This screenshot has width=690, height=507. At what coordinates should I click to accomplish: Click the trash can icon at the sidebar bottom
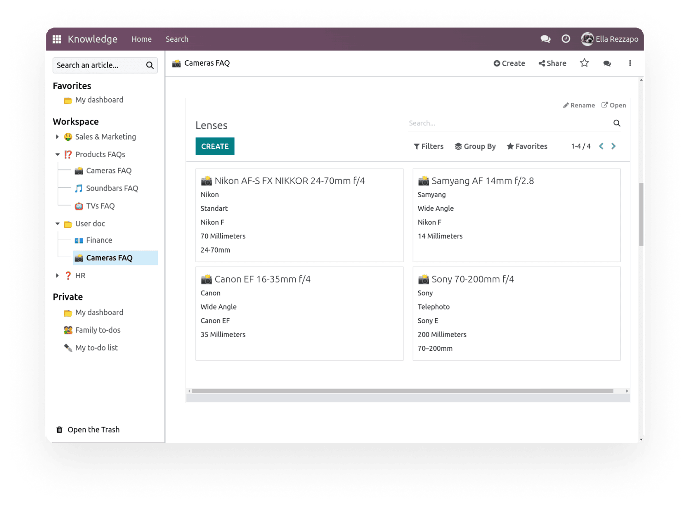tap(59, 430)
